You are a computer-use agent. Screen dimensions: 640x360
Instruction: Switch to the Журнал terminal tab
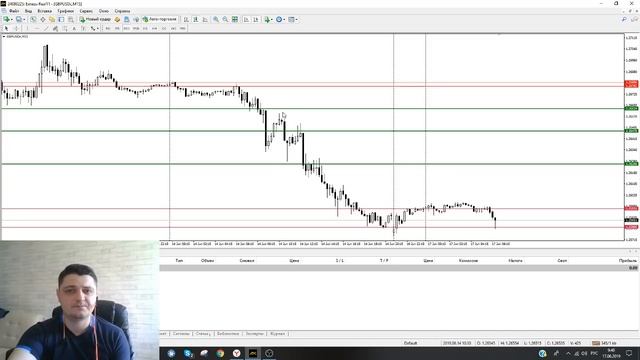pos(278,333)
